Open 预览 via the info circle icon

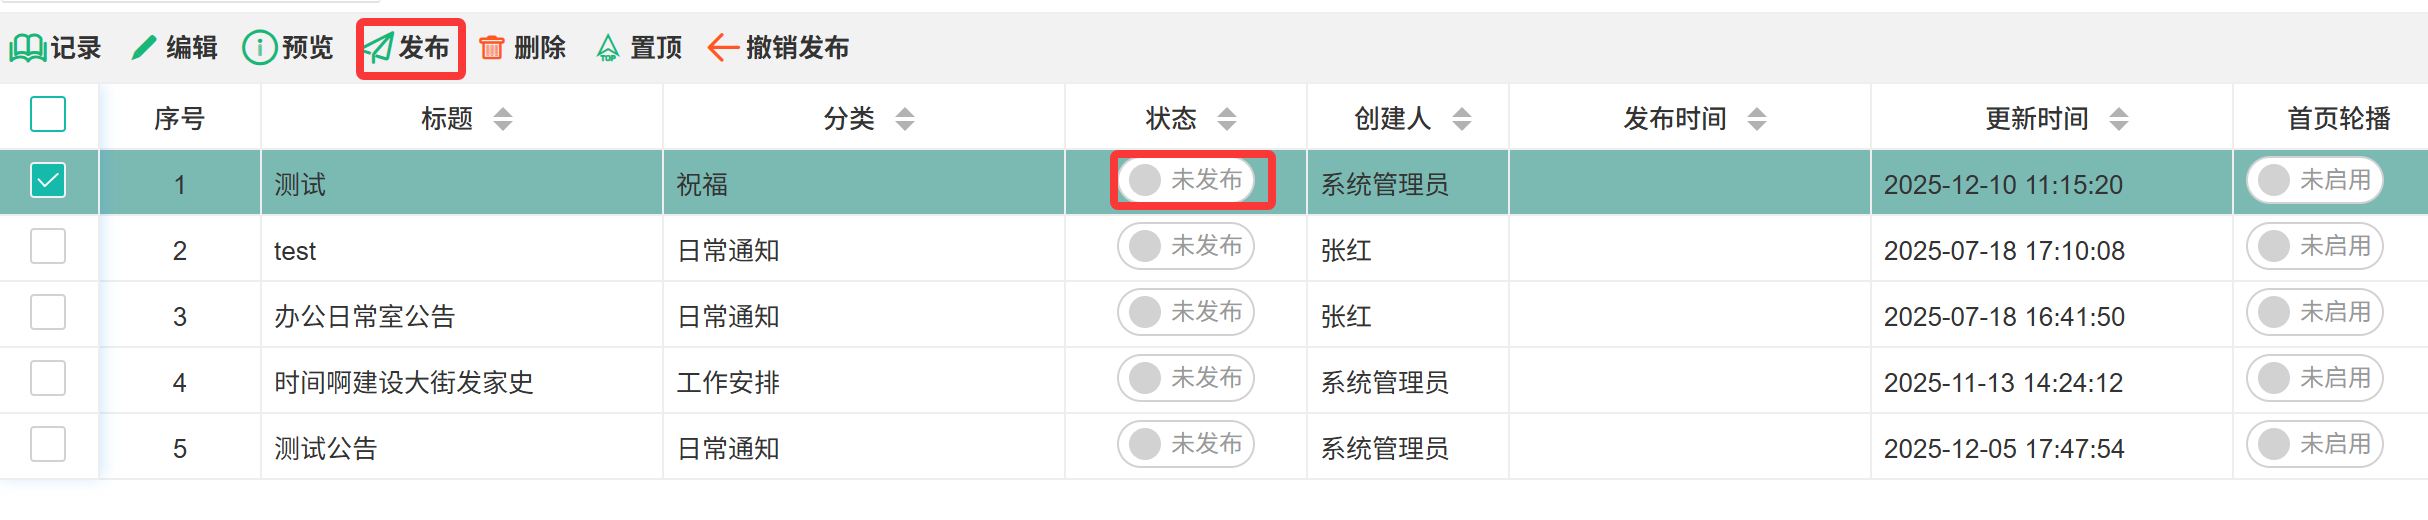(259, 48)
